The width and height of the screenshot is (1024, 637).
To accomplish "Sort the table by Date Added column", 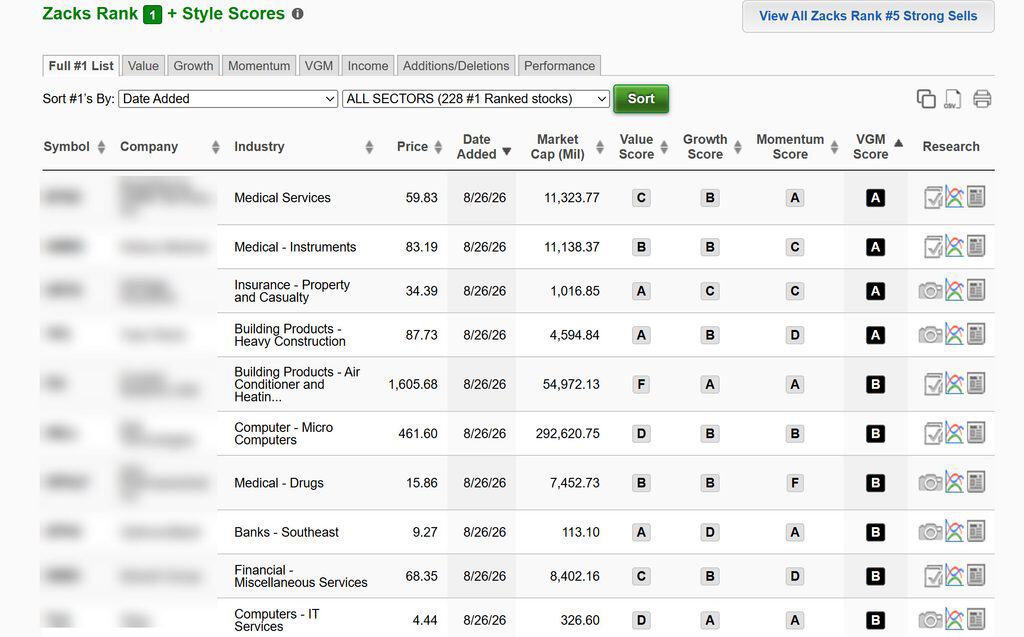I will tap(483, 146).
